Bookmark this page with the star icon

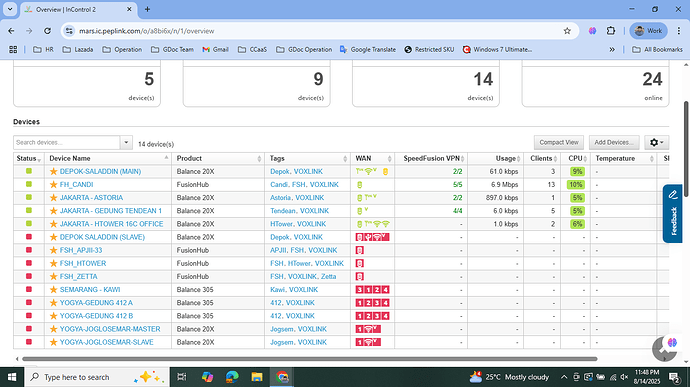(x=567, y=31)
